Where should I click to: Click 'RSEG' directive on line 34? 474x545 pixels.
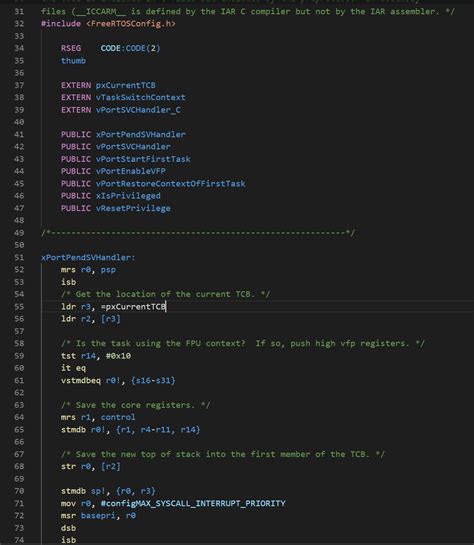71,48
